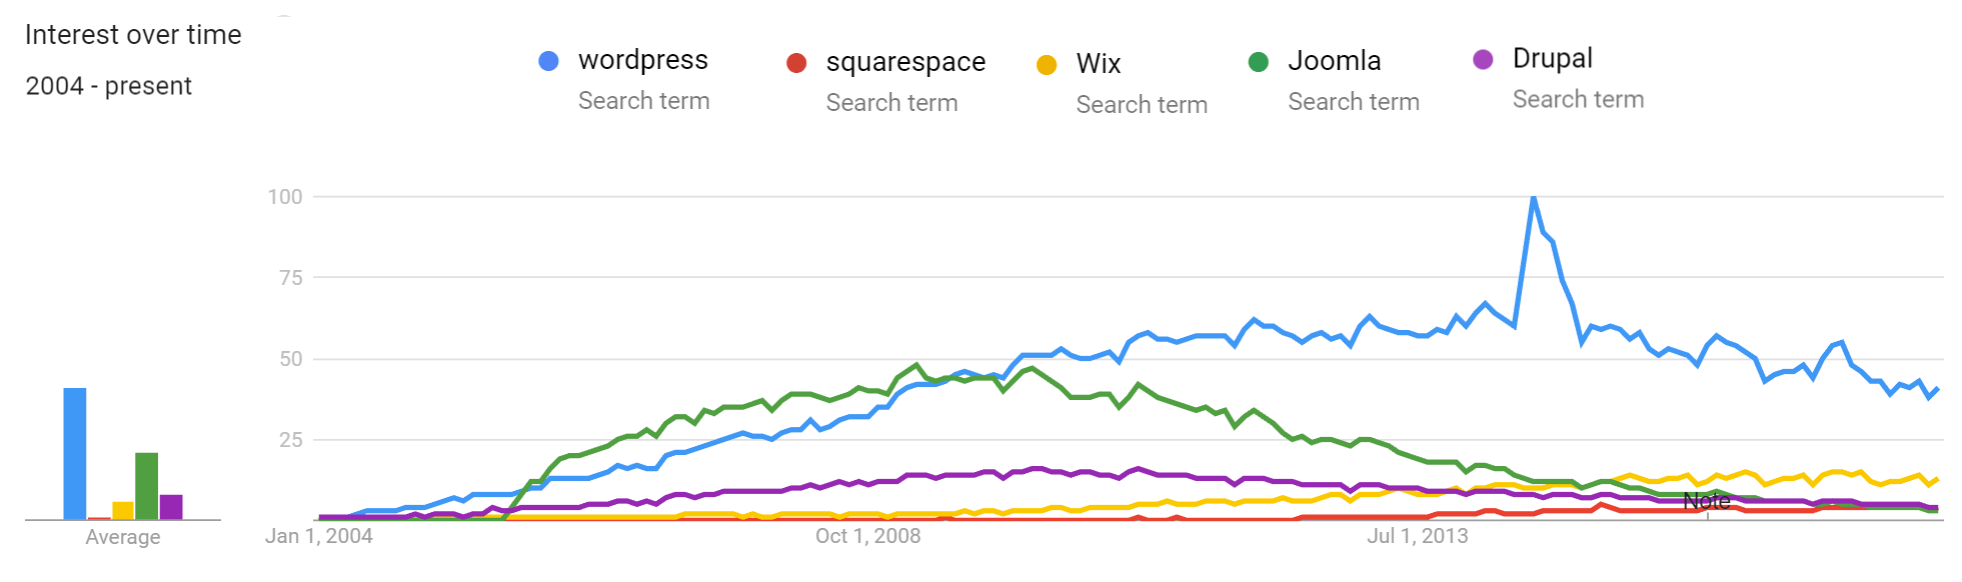The width and height of the screenshot is (1962, 582).
Task: Select the Joomla search term label
Action: [x=1334, y=61]
